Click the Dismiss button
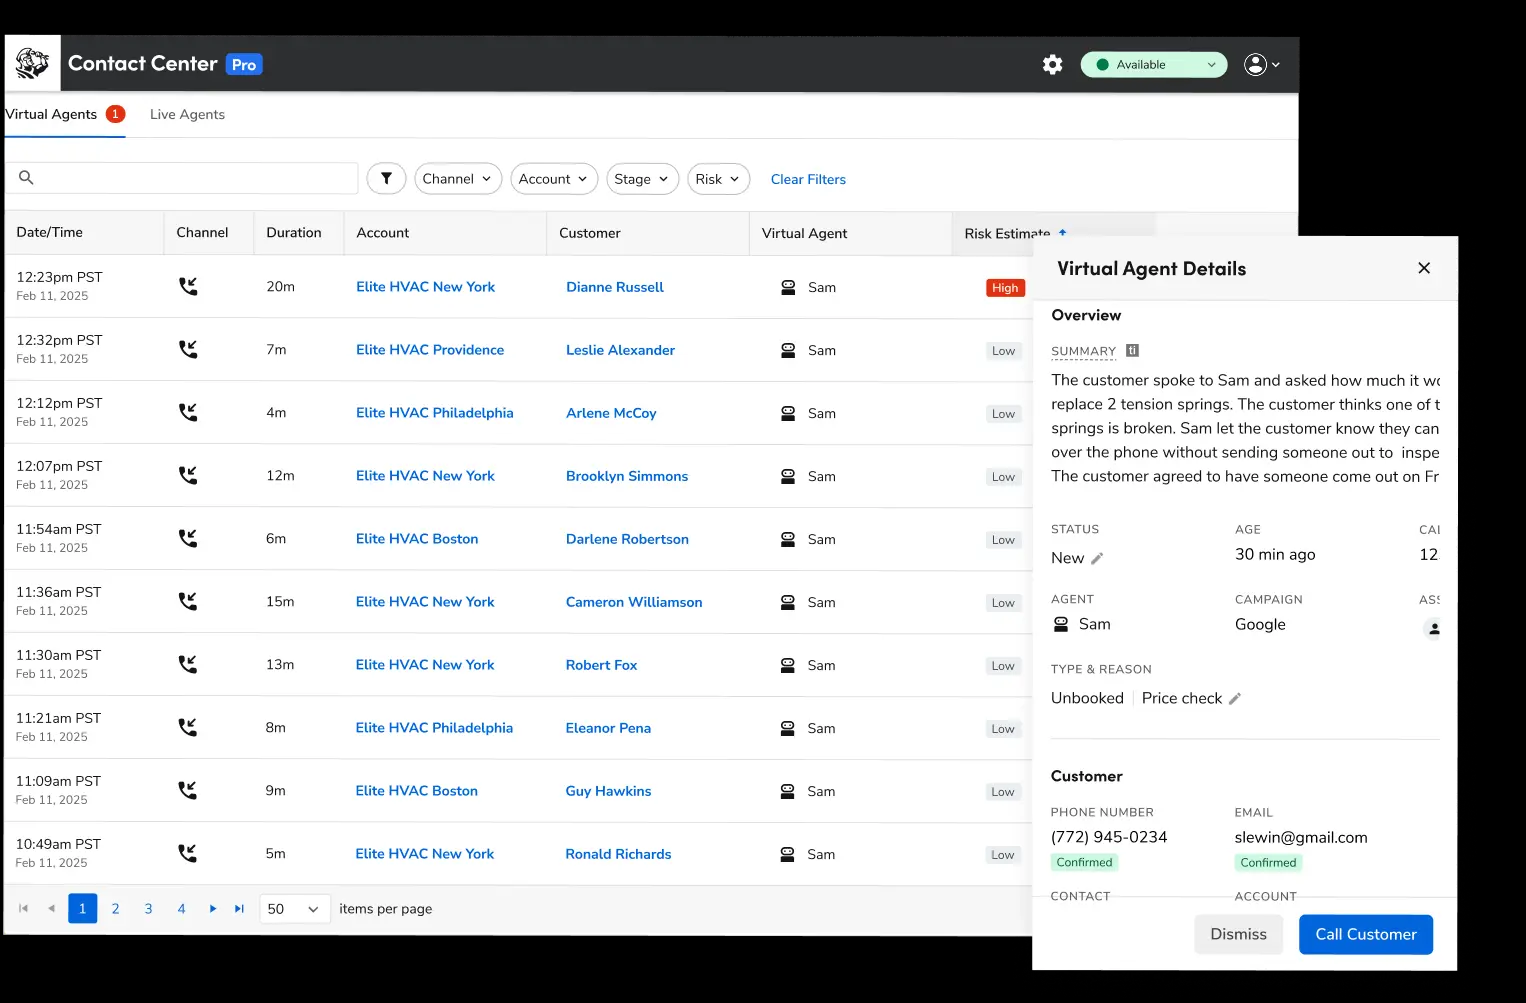The height and width of the screenshot is (1003, 1526). 1238,934
